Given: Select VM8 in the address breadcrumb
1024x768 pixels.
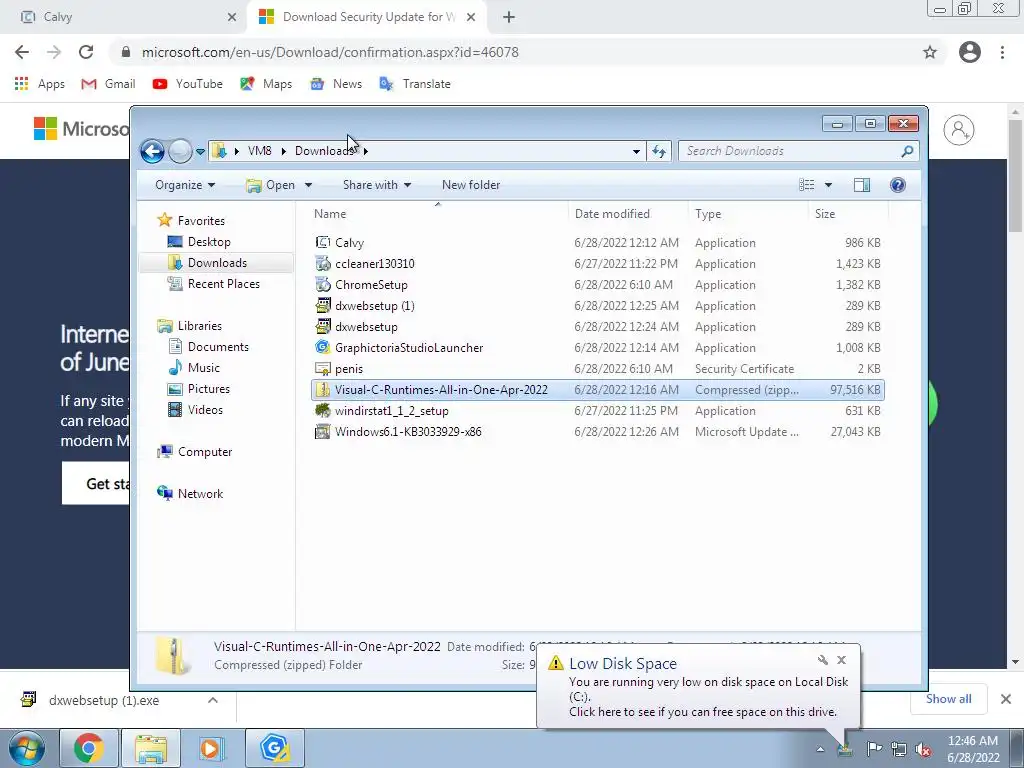Looking at the screenshot, I should point(259,151).
